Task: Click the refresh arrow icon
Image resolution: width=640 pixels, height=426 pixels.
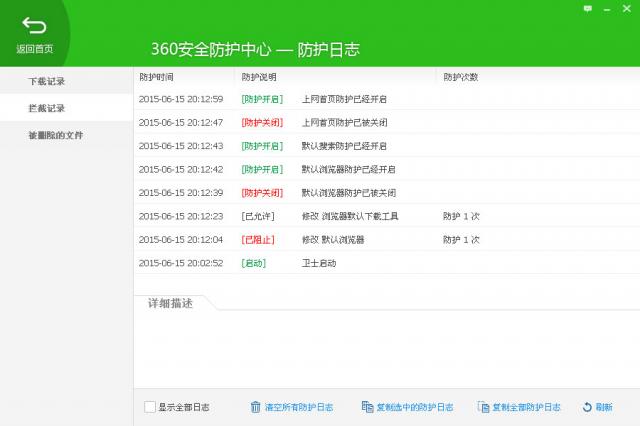Action: tap(587, 407)
